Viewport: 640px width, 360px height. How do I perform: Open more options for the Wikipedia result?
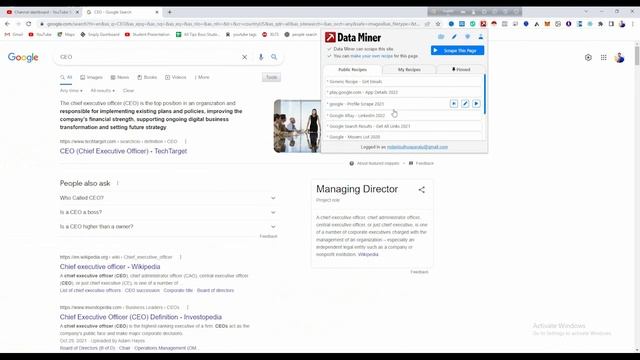point(180,257)
